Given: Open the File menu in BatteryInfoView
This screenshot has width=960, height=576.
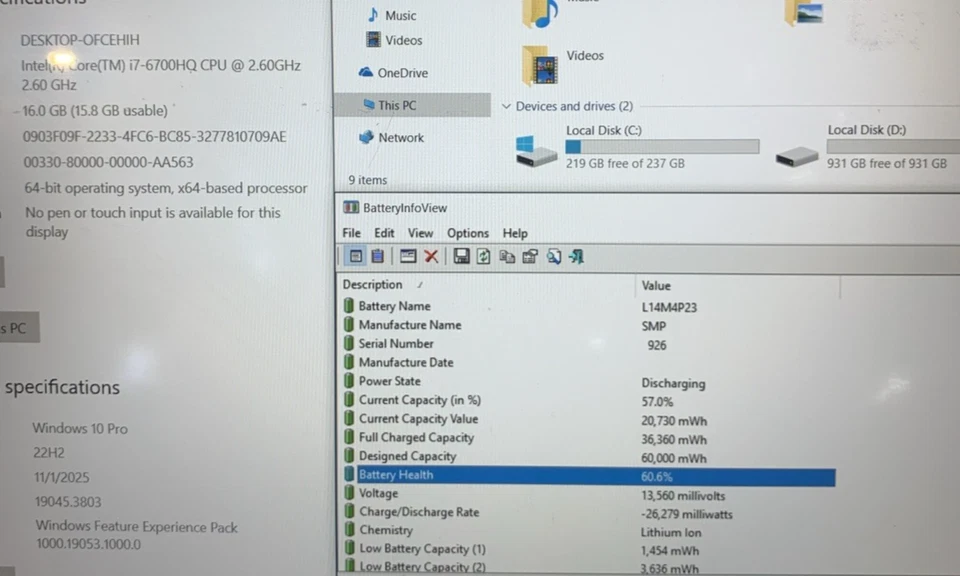Looking at the screenshot, I should pos(351,233).
